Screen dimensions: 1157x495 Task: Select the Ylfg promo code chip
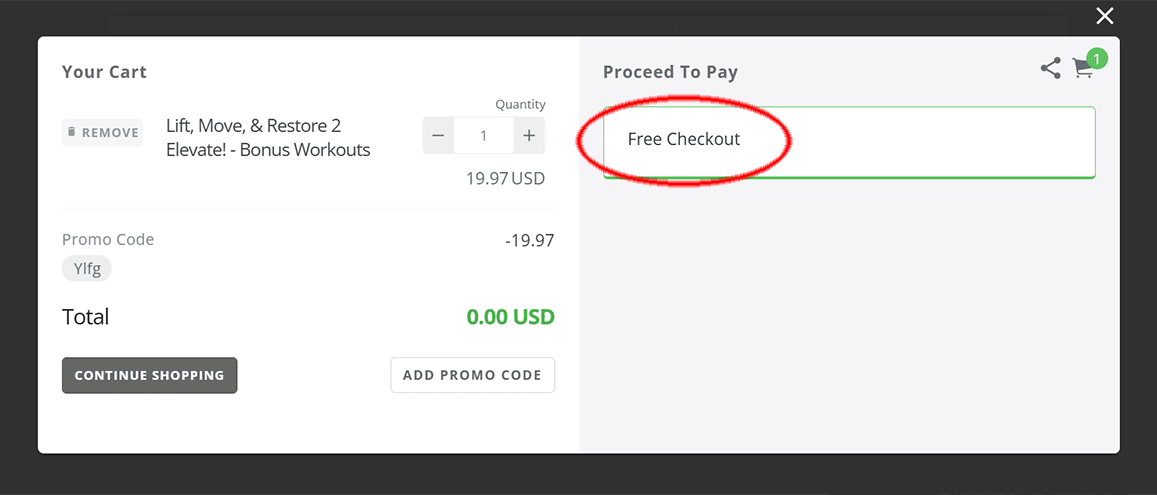tap(86, 269)
